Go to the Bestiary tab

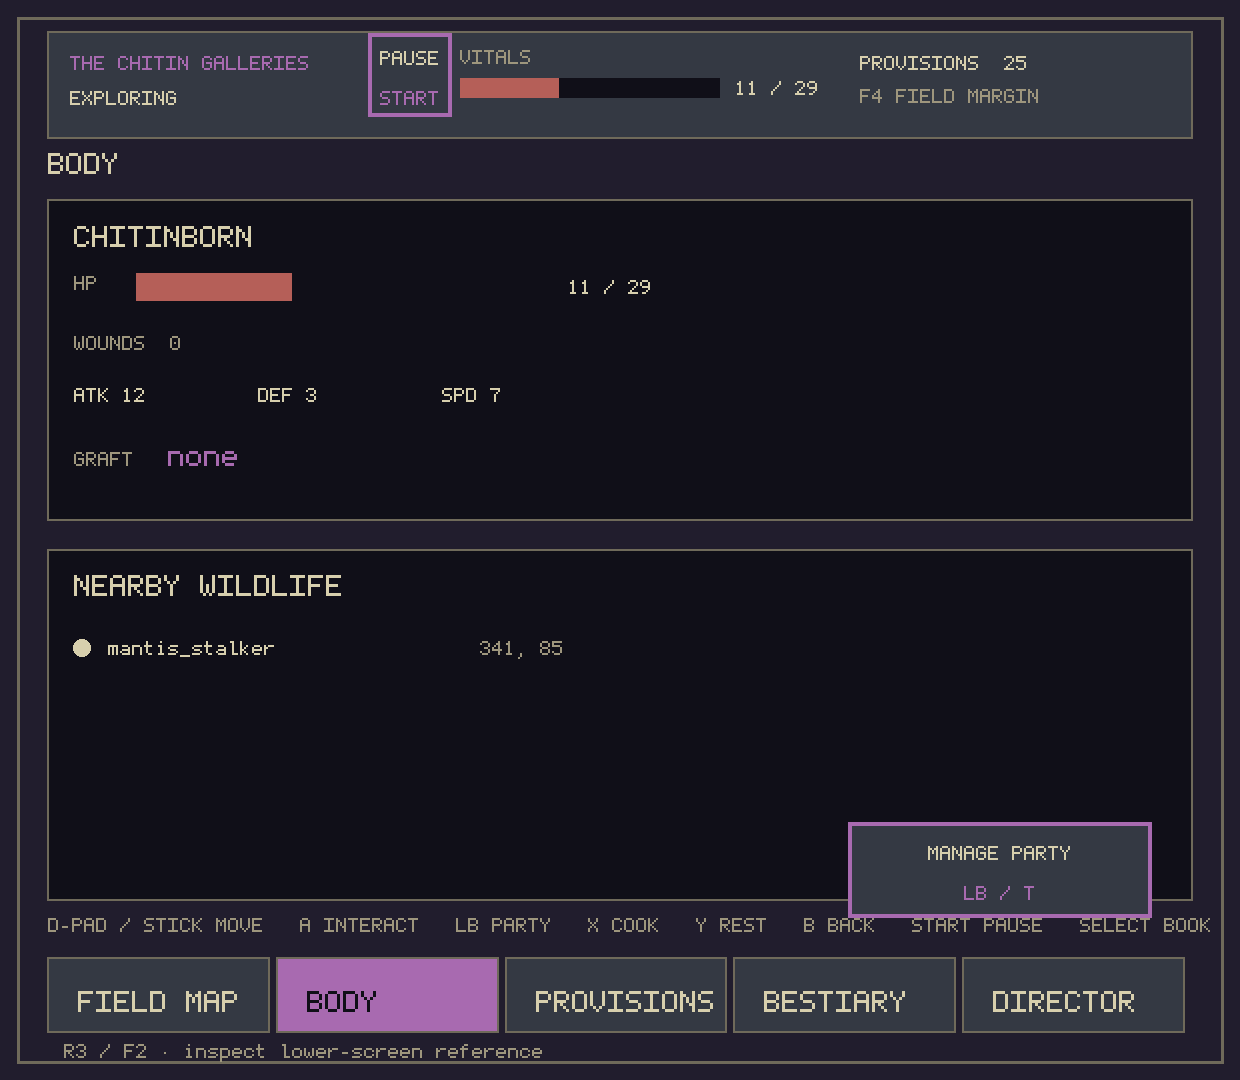(844, 995)
